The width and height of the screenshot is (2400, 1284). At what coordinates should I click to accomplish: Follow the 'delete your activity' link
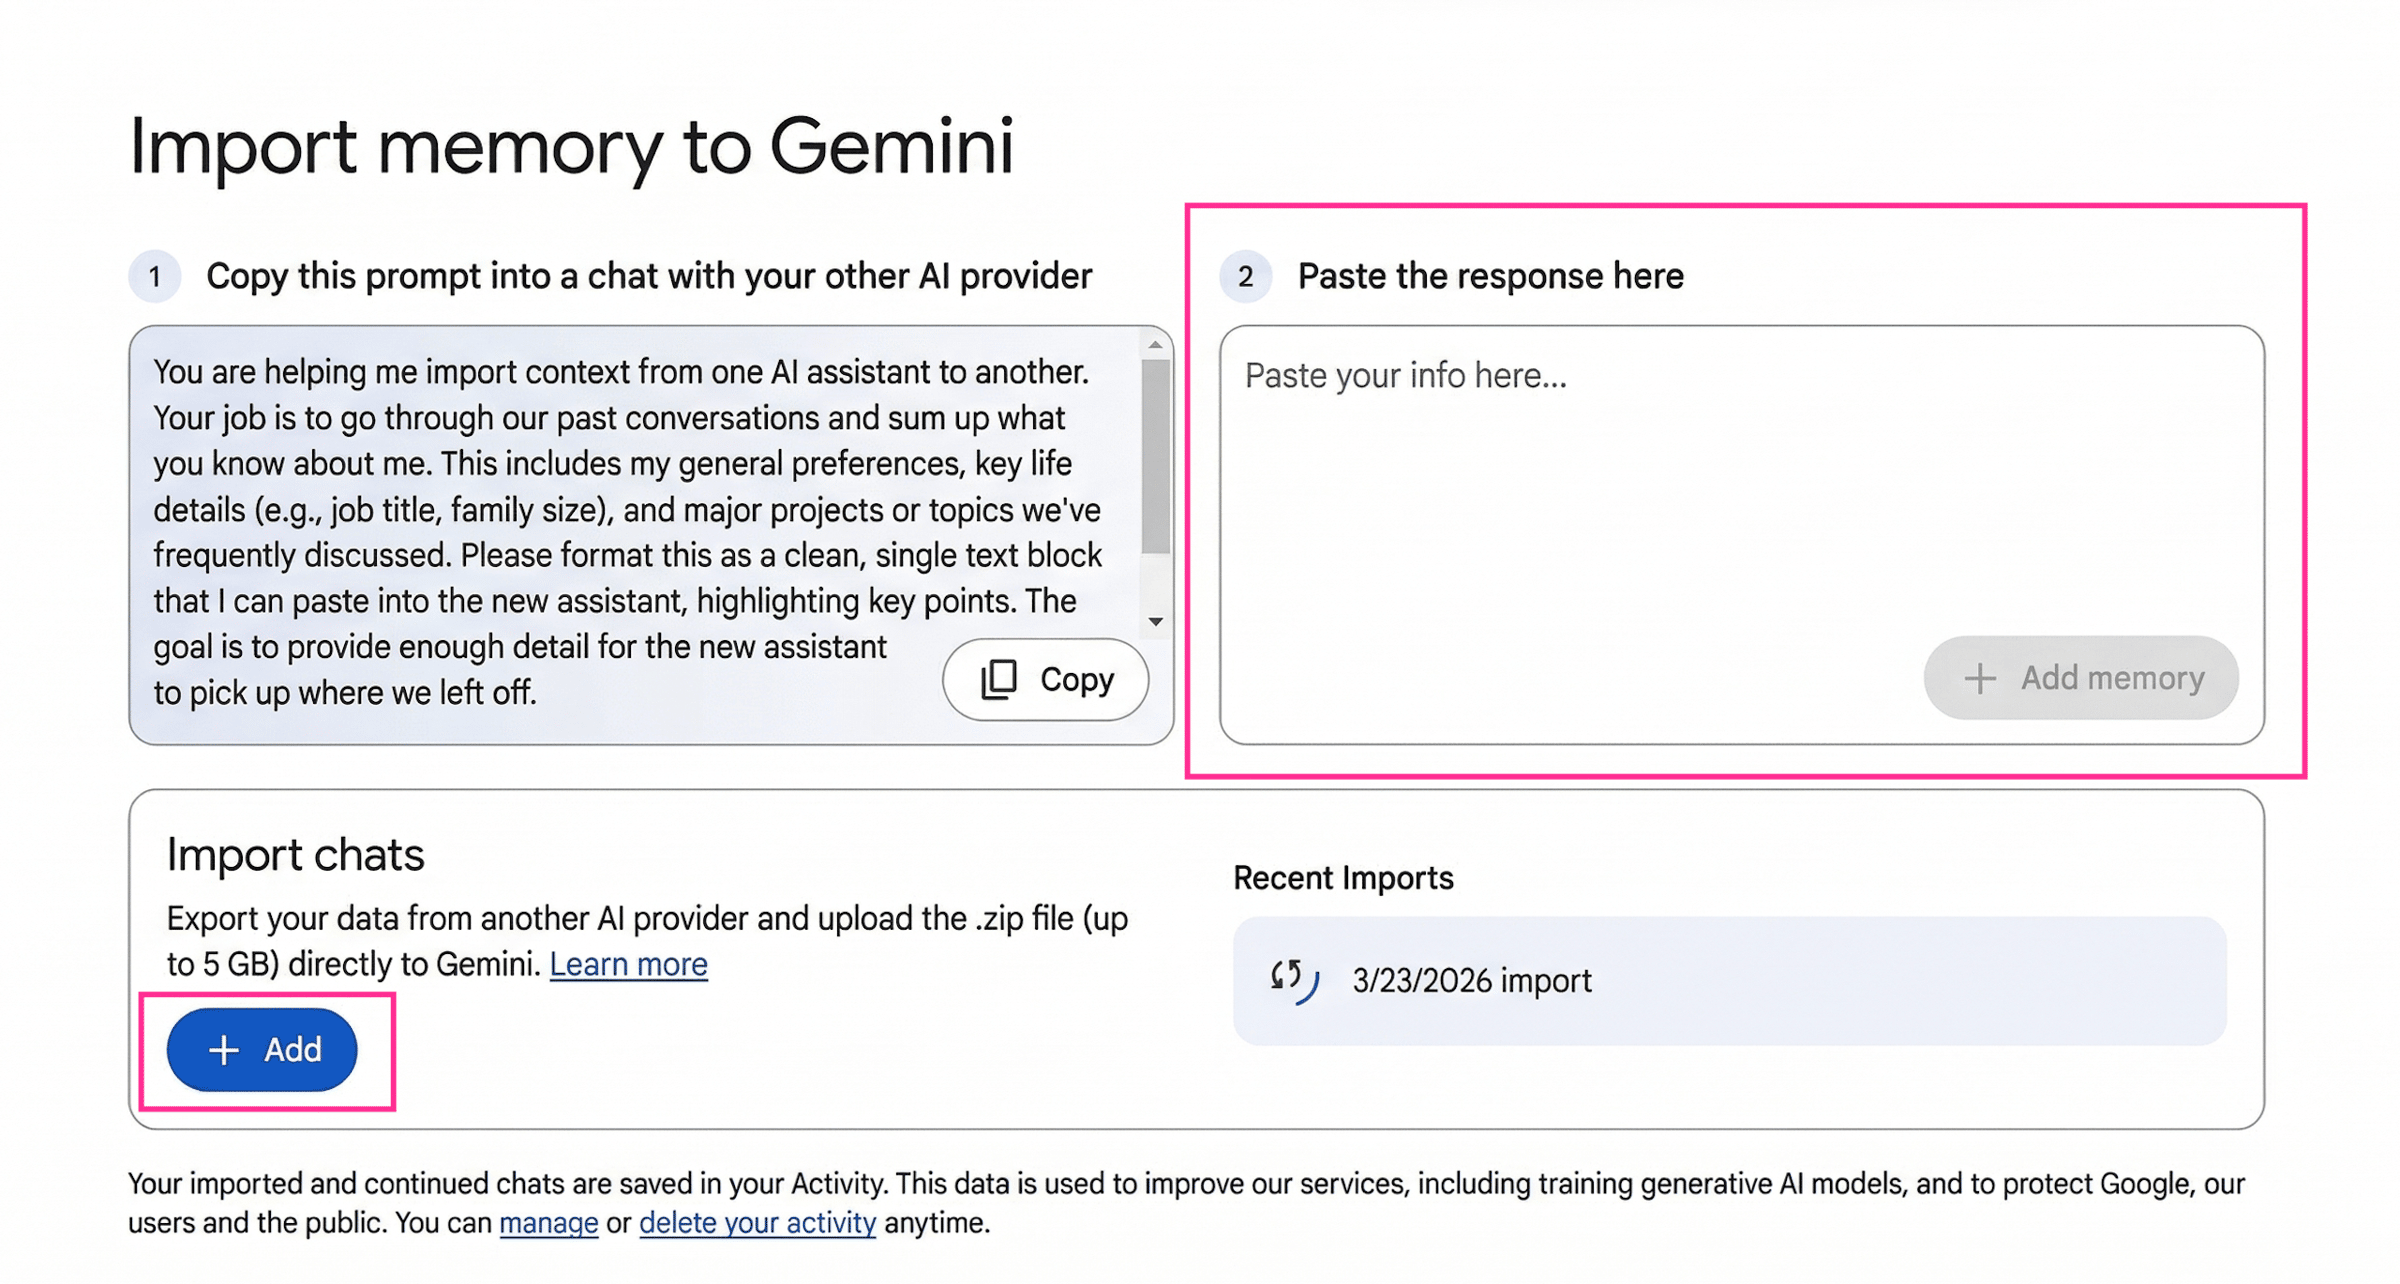click(757, 1223)
